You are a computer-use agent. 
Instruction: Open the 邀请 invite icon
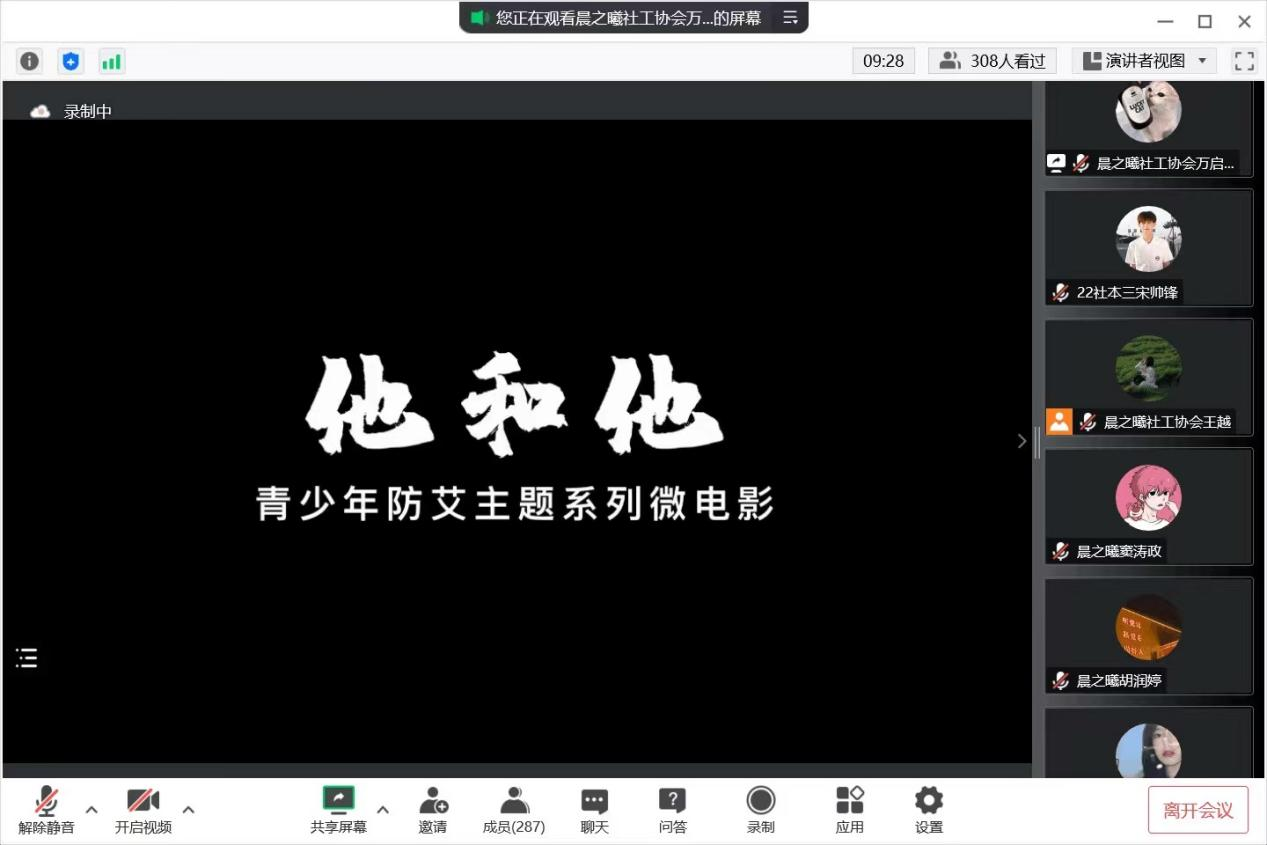pos(433,810)
